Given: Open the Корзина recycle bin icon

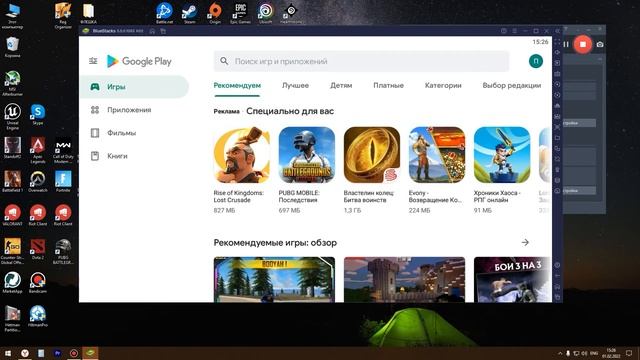Looking at the screenshot, I should (x=13, y=47).
